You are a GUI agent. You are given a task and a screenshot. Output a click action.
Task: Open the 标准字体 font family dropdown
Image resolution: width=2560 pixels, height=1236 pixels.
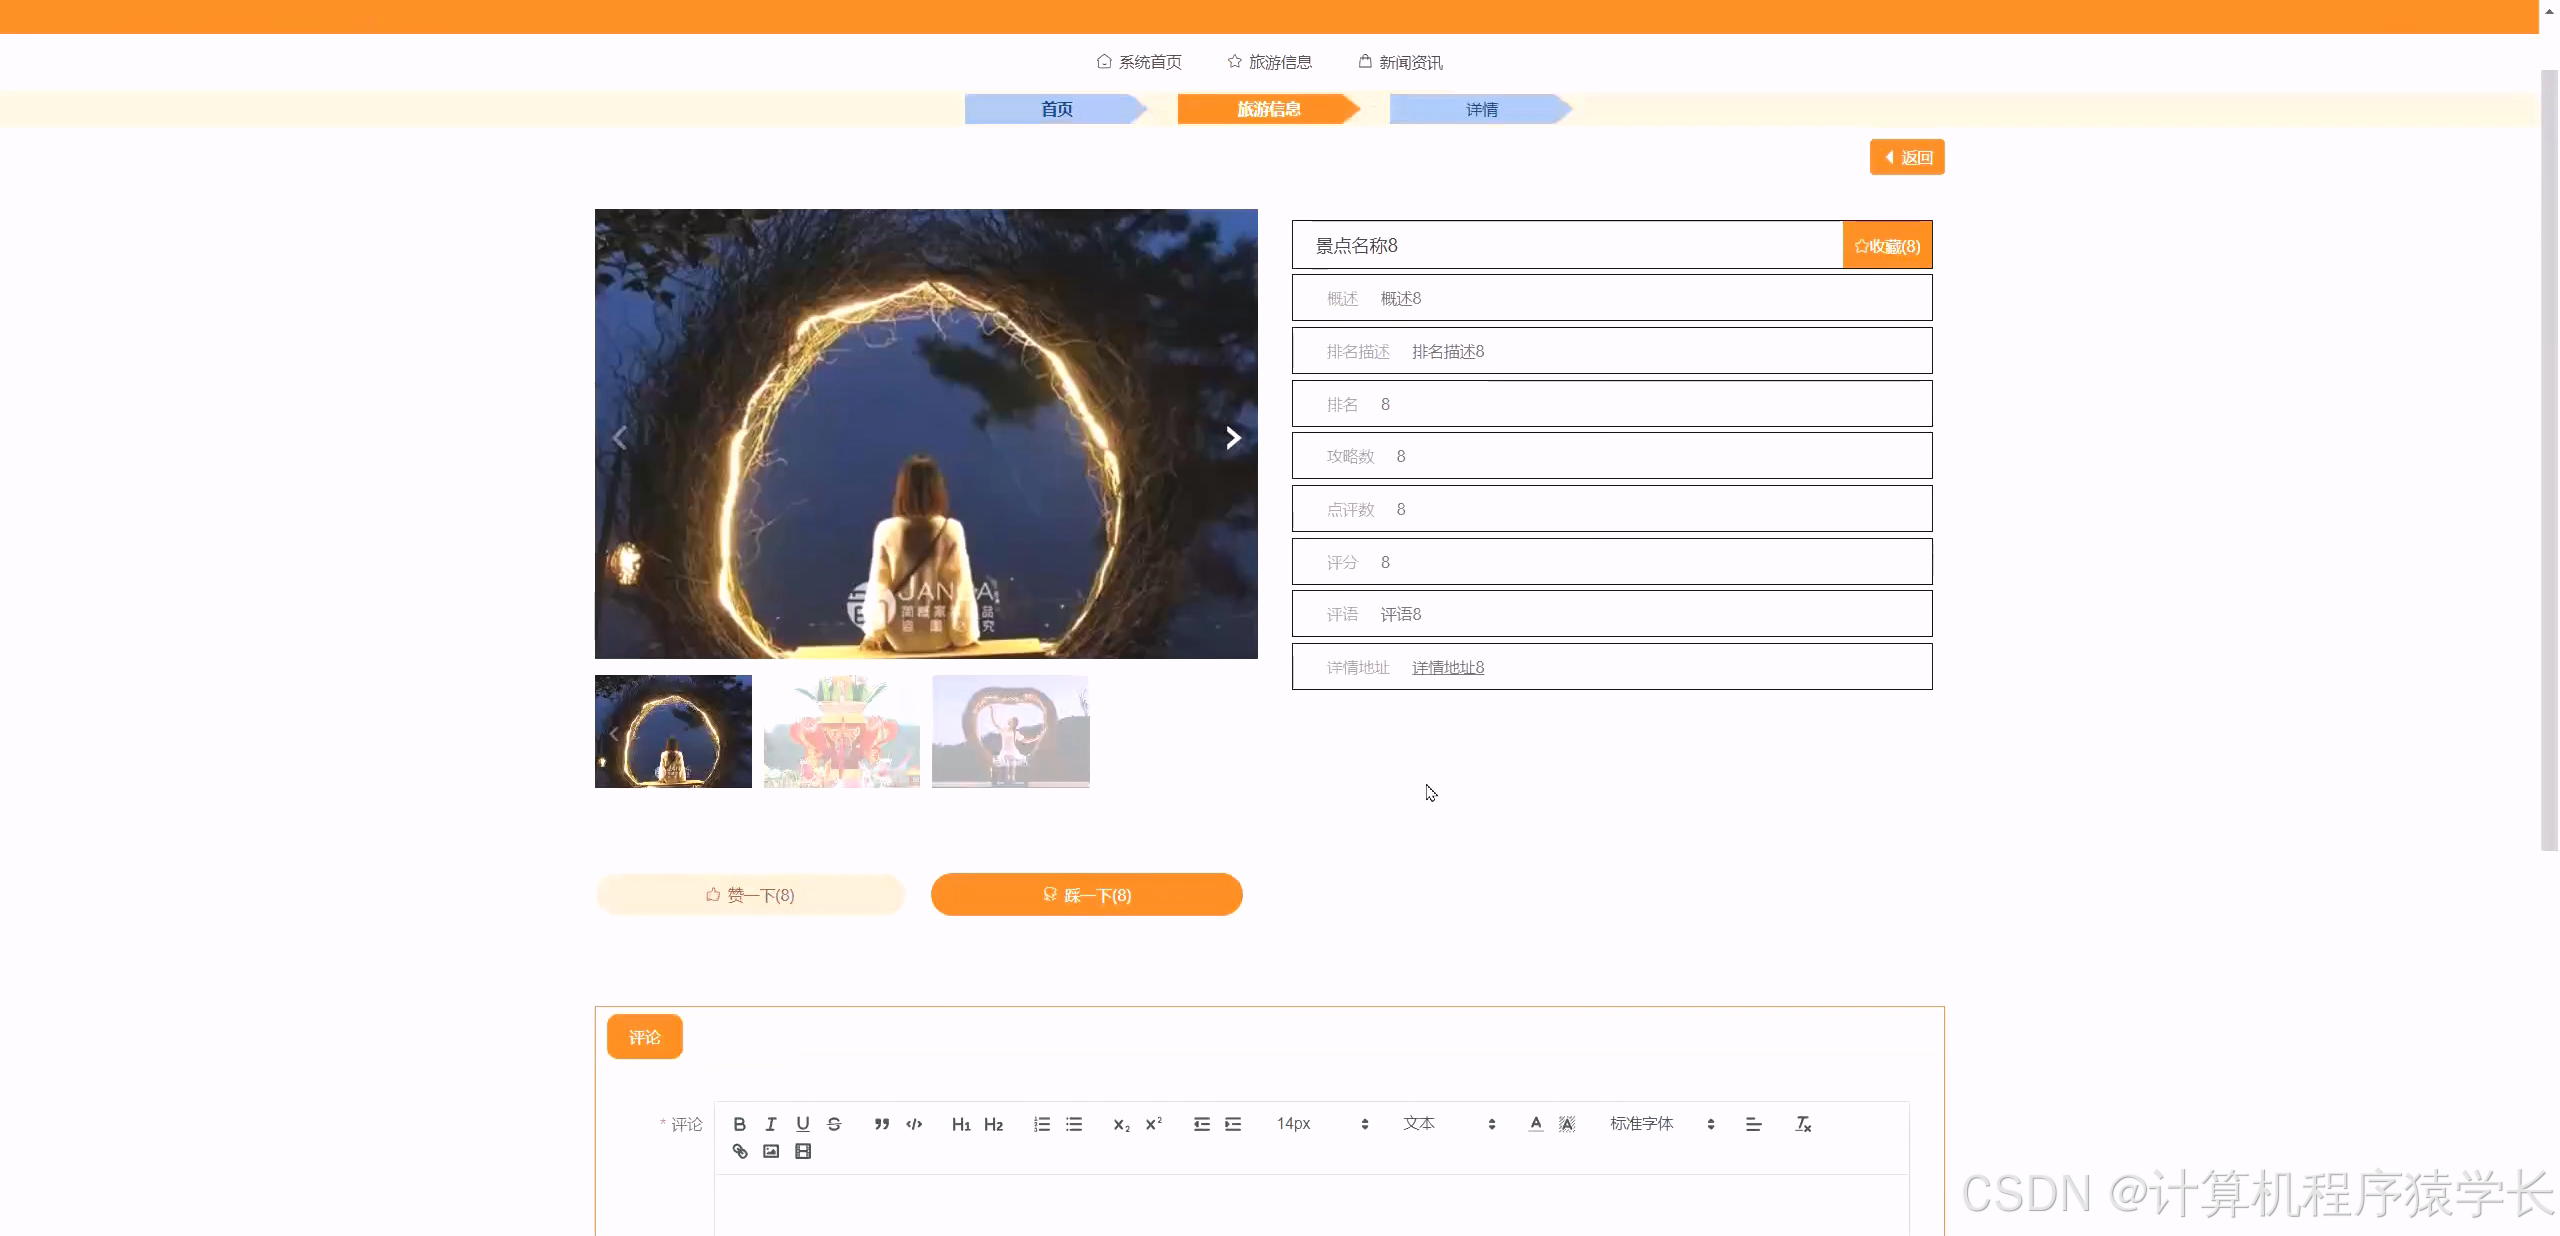coord(1642,1124)
